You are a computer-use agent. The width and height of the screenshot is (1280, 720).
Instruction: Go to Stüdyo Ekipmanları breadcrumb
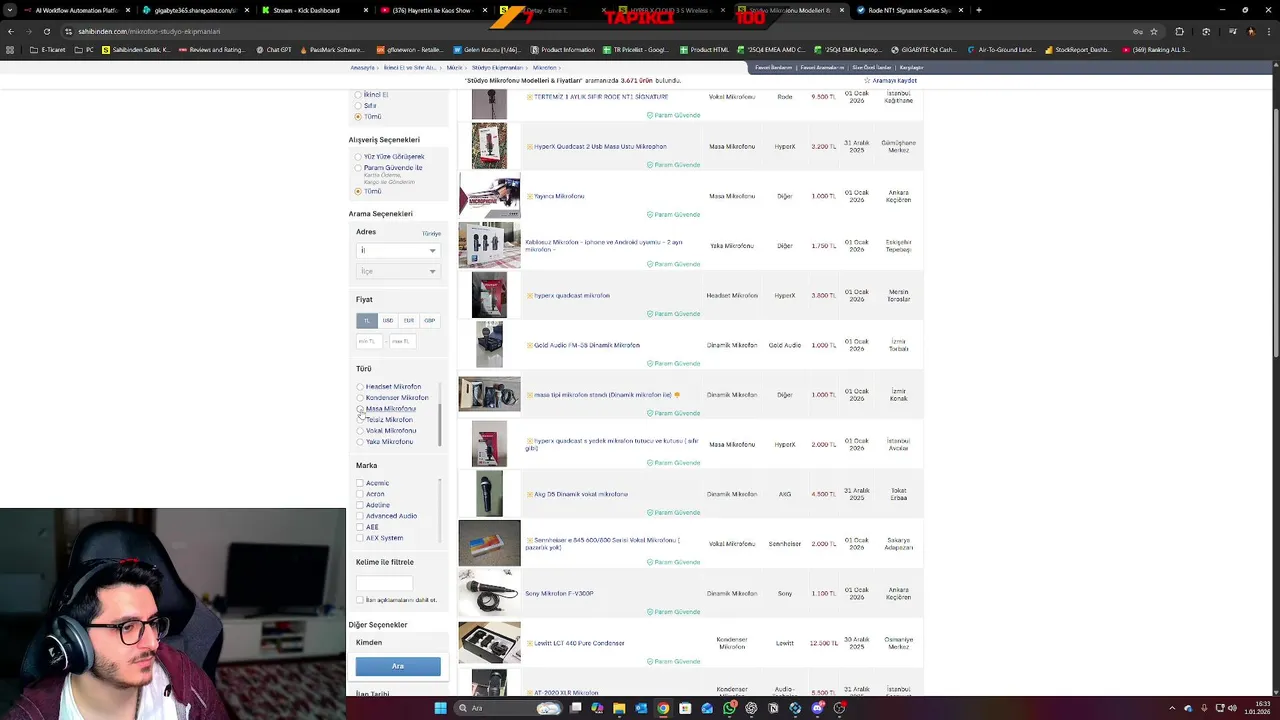point(497,67)
